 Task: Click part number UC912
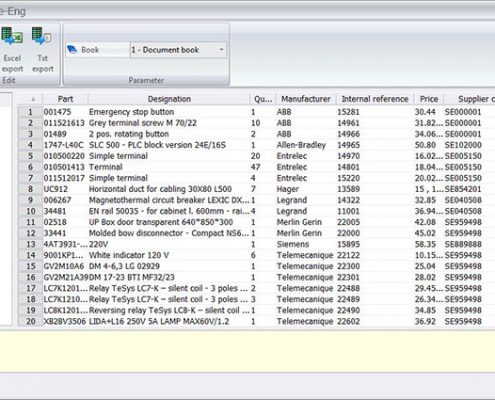pos(56,189)
